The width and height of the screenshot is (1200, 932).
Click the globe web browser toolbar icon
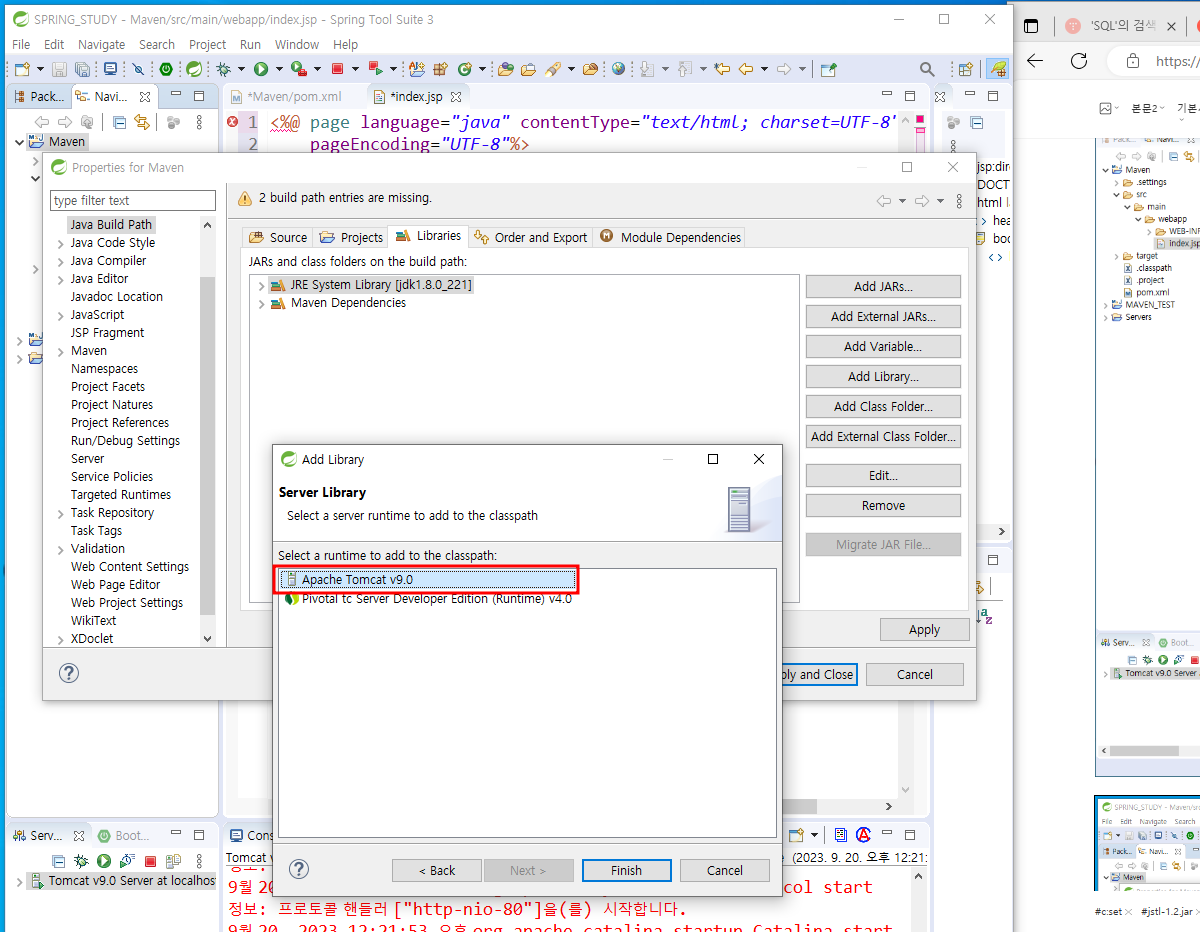[619, 69]
